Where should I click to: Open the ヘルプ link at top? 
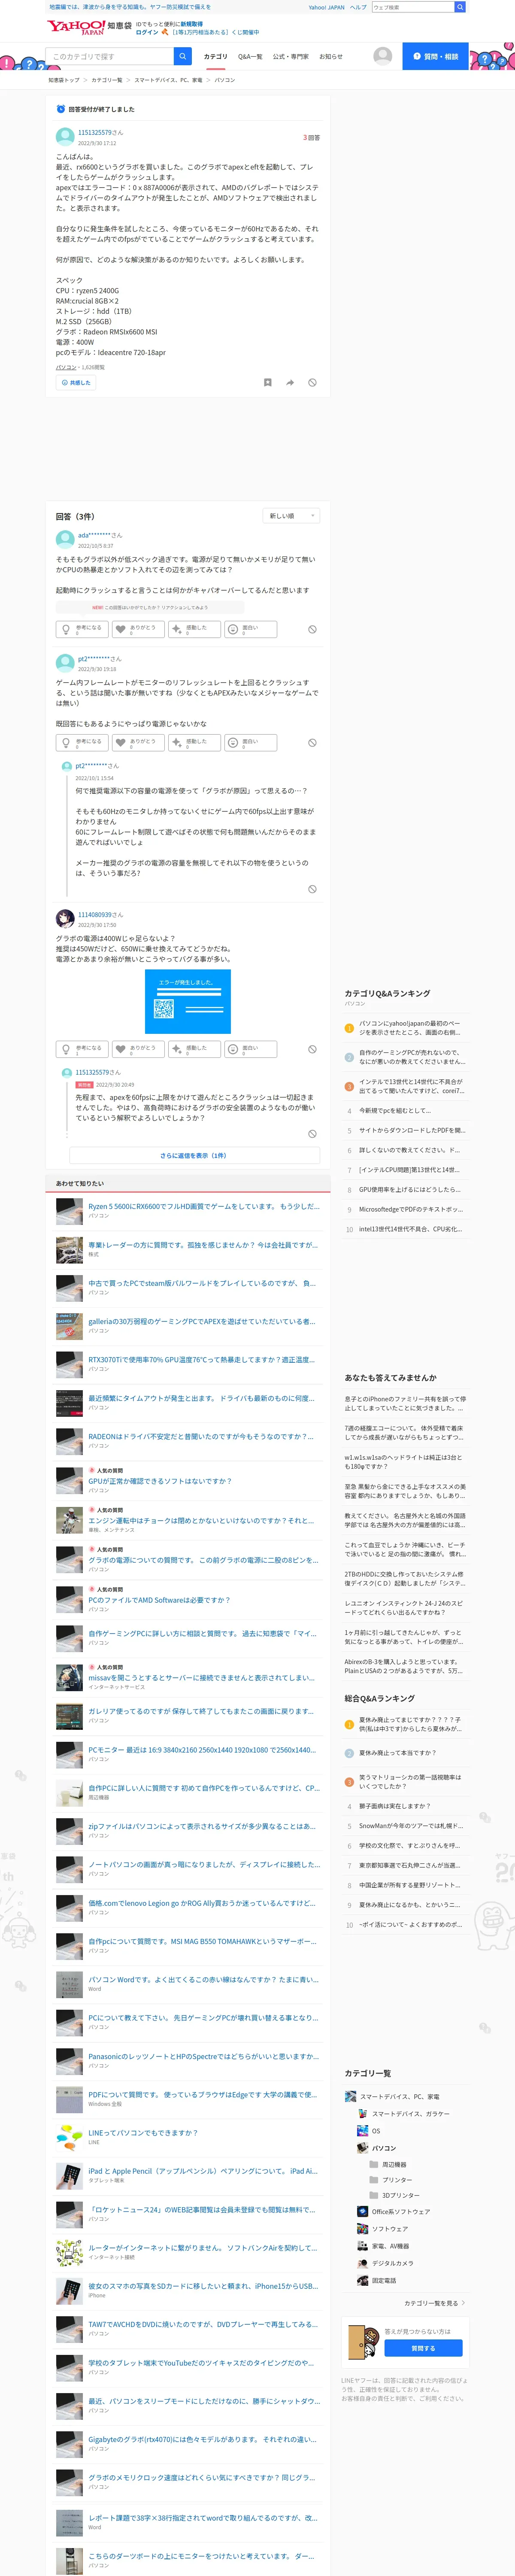coord(358,7)
